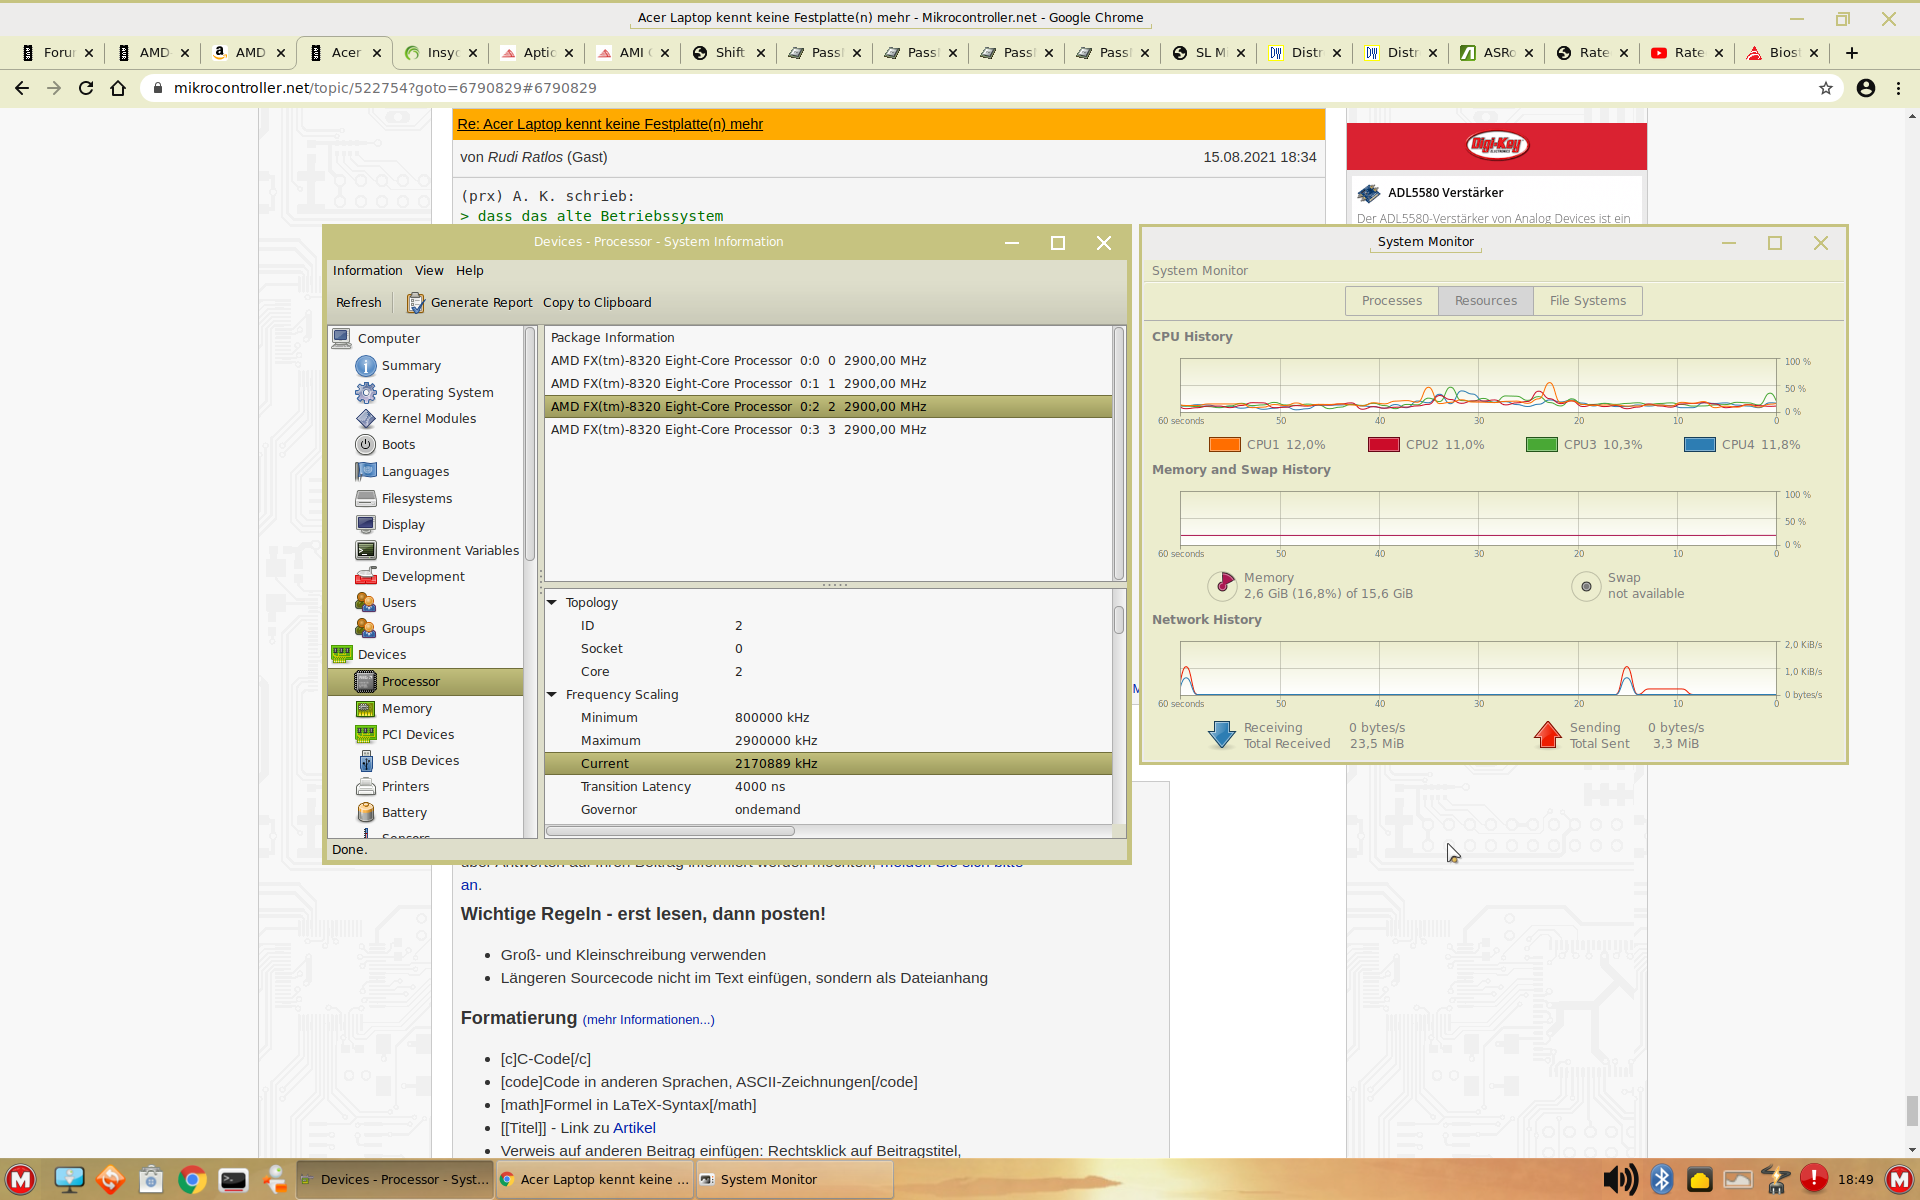
Task: Change CPU3 green graph color swatch
Action: tap(1541, 445)
